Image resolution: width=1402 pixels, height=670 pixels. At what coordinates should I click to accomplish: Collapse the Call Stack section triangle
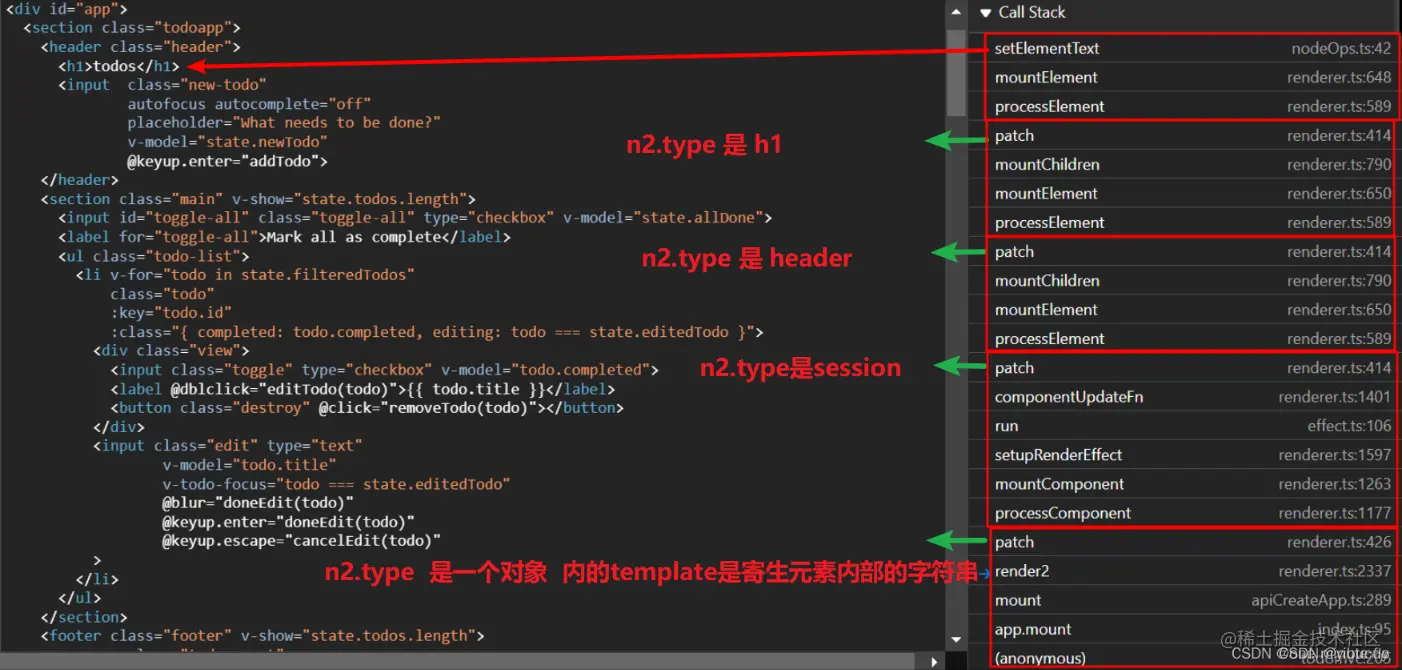point(985,13)
